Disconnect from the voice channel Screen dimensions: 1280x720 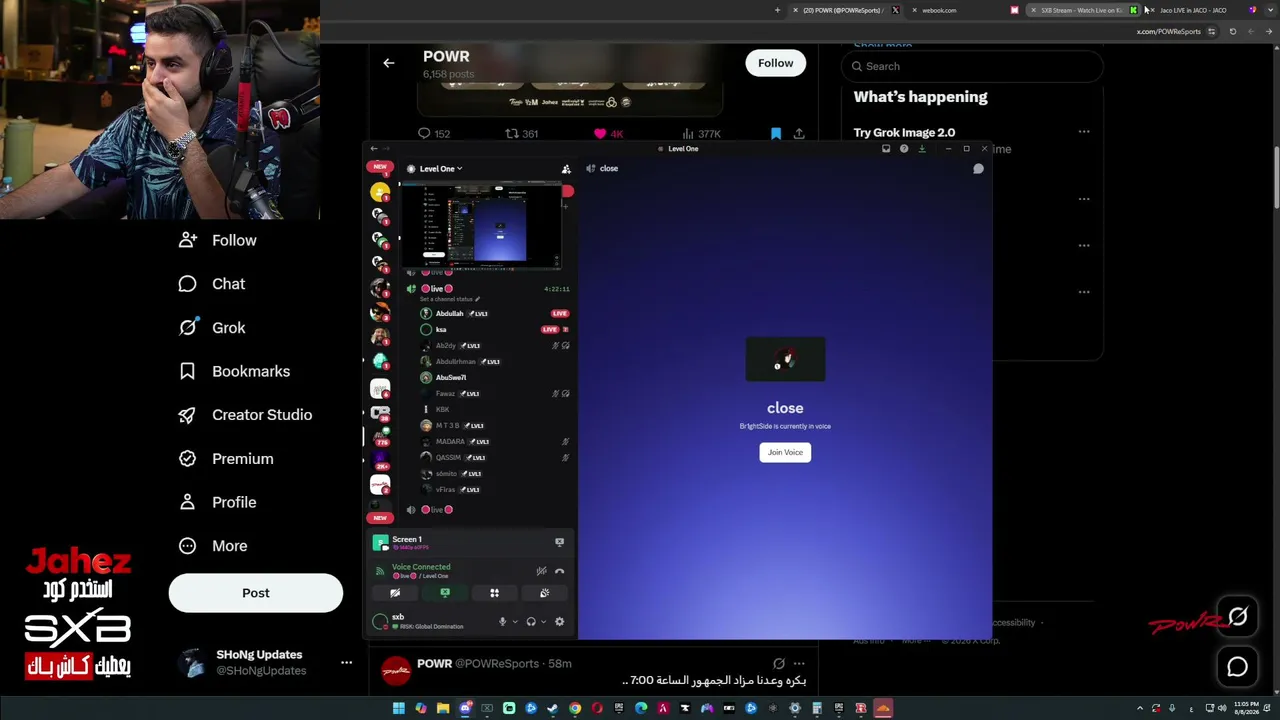(559, 571)
